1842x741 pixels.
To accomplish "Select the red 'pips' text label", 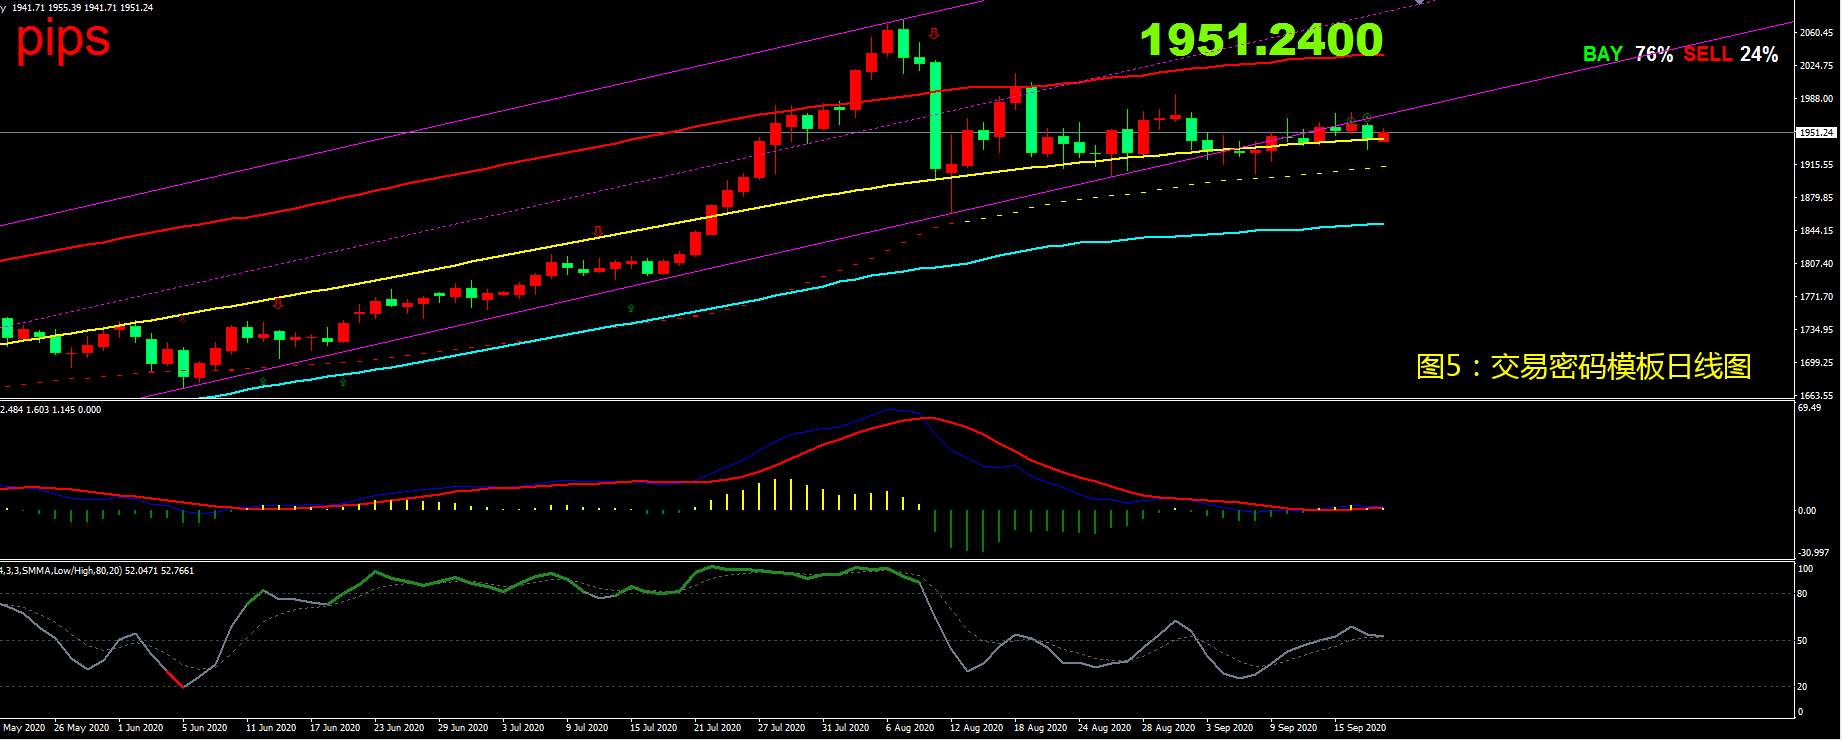I will click(x=63, y=39).
